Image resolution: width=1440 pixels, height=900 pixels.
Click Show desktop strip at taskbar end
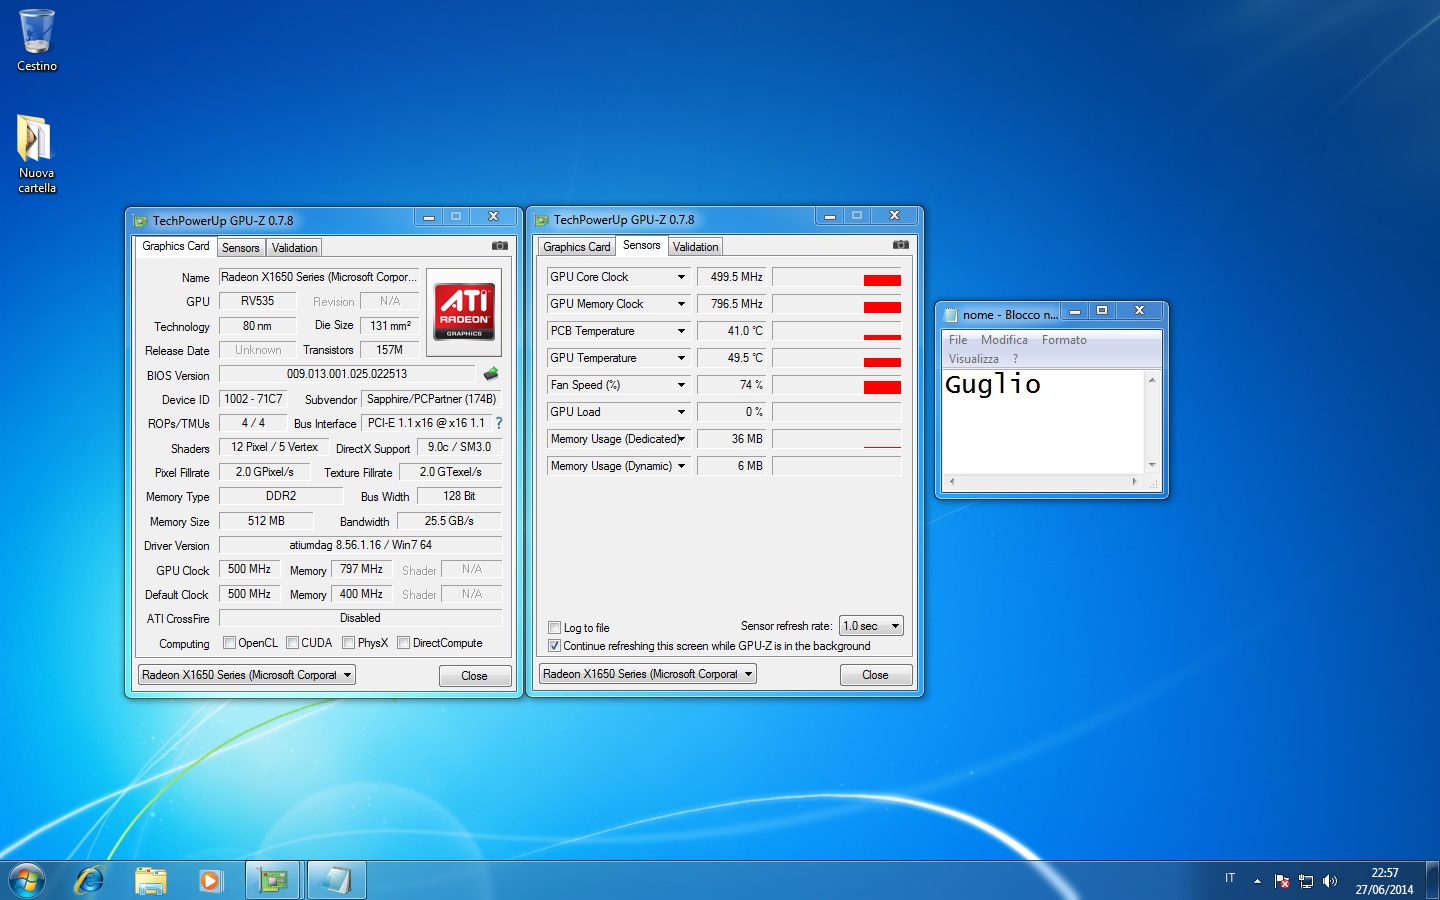(1432, 881)
